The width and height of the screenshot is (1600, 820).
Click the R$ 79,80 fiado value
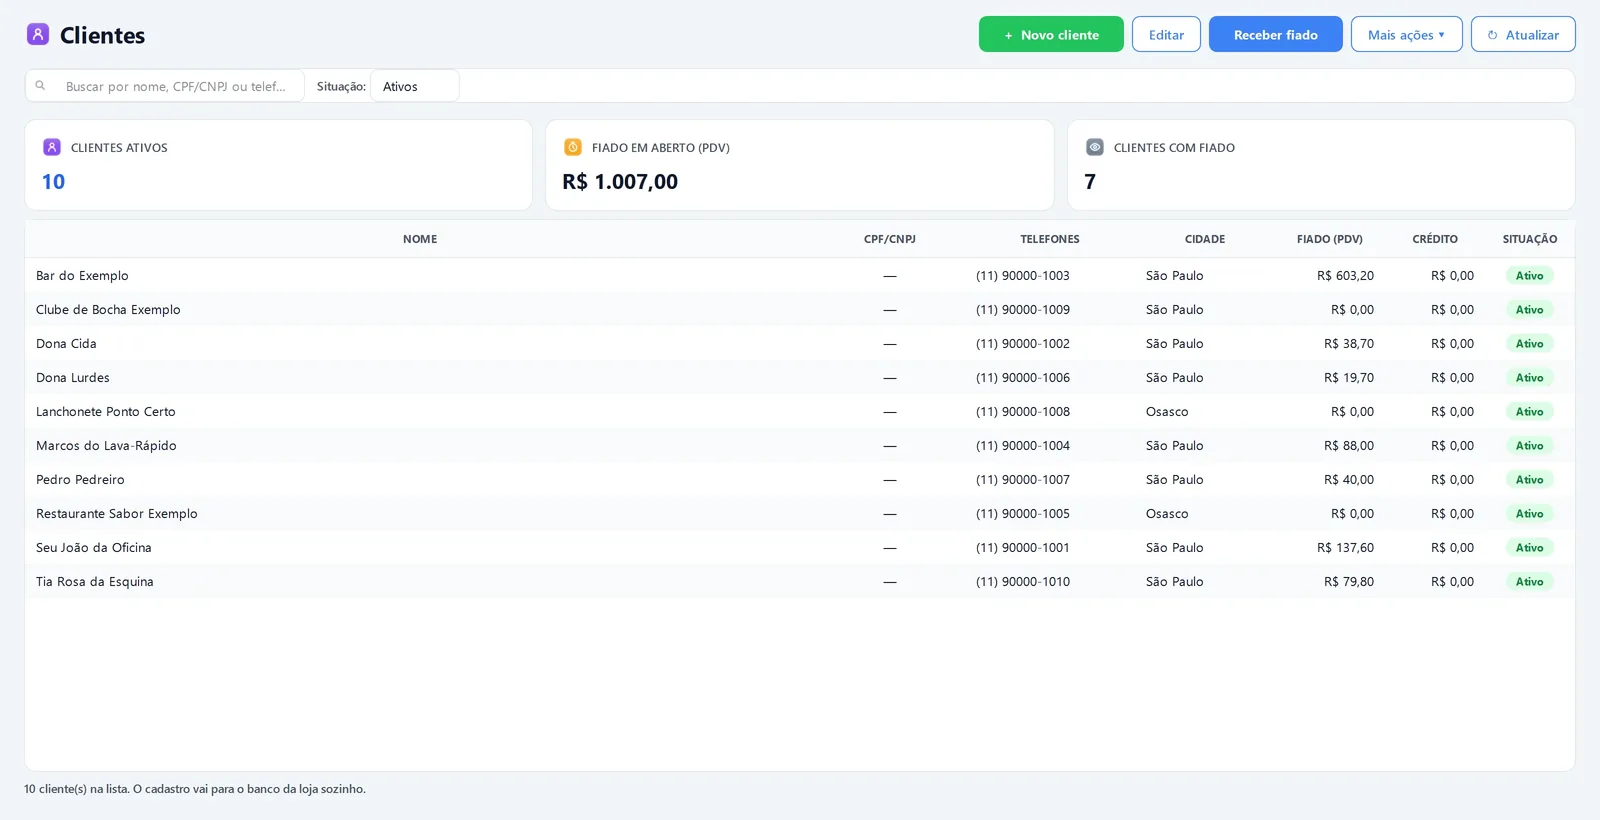tap(1349, 581)
